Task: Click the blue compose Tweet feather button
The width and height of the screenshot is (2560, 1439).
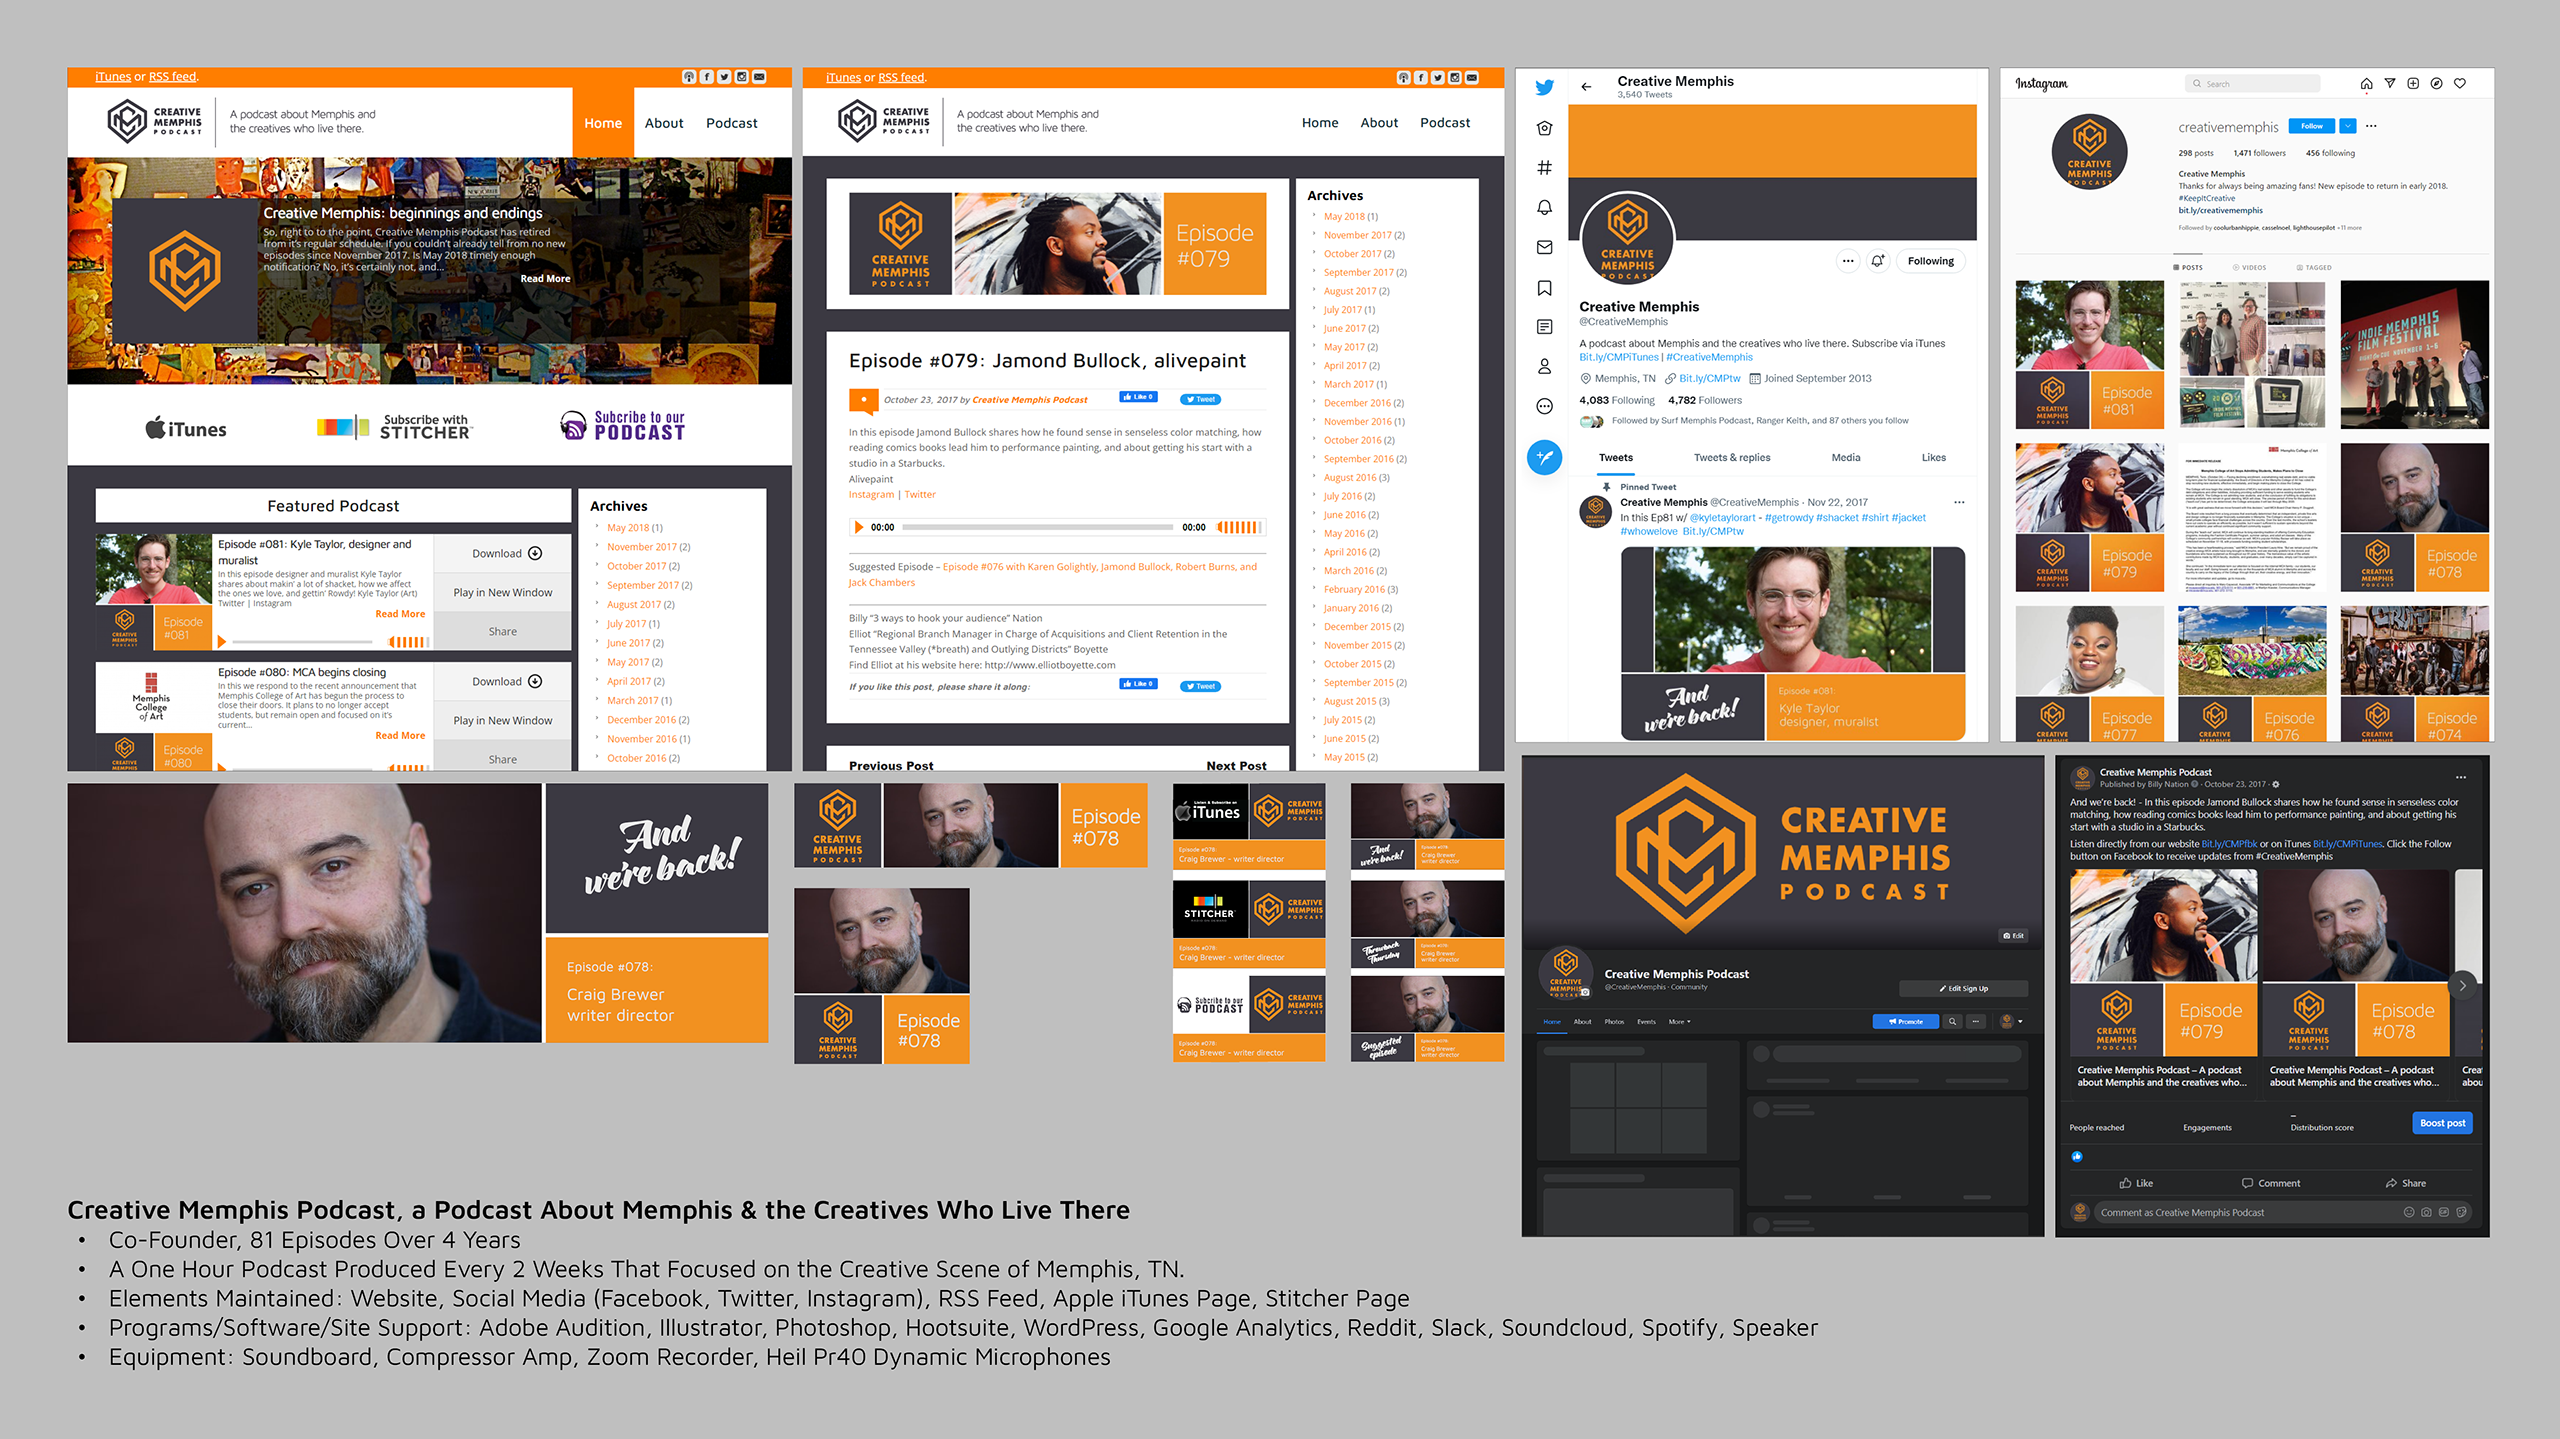Action: (x=1544, y=458)
